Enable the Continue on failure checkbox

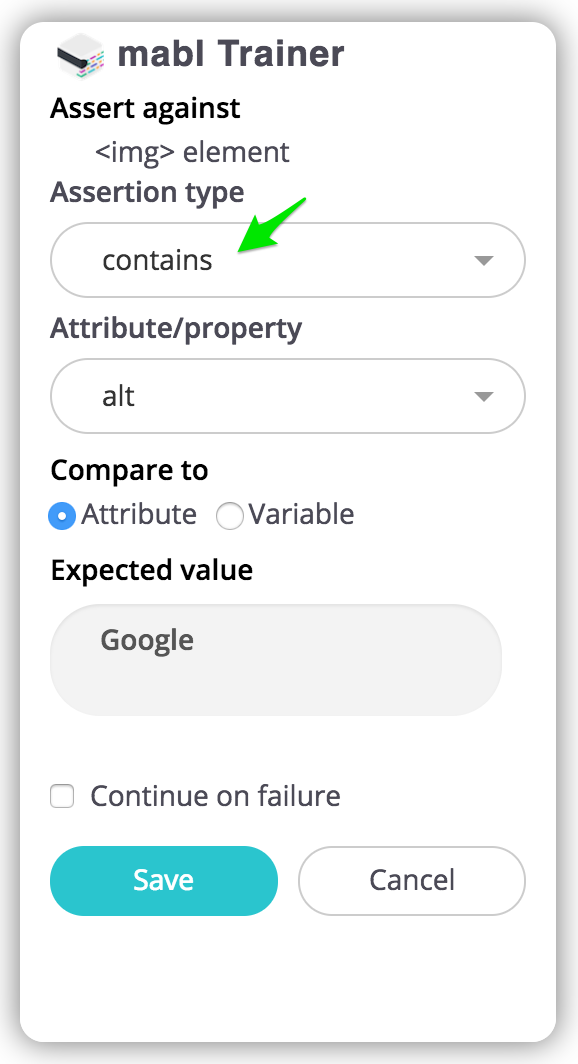pos(62,796)
